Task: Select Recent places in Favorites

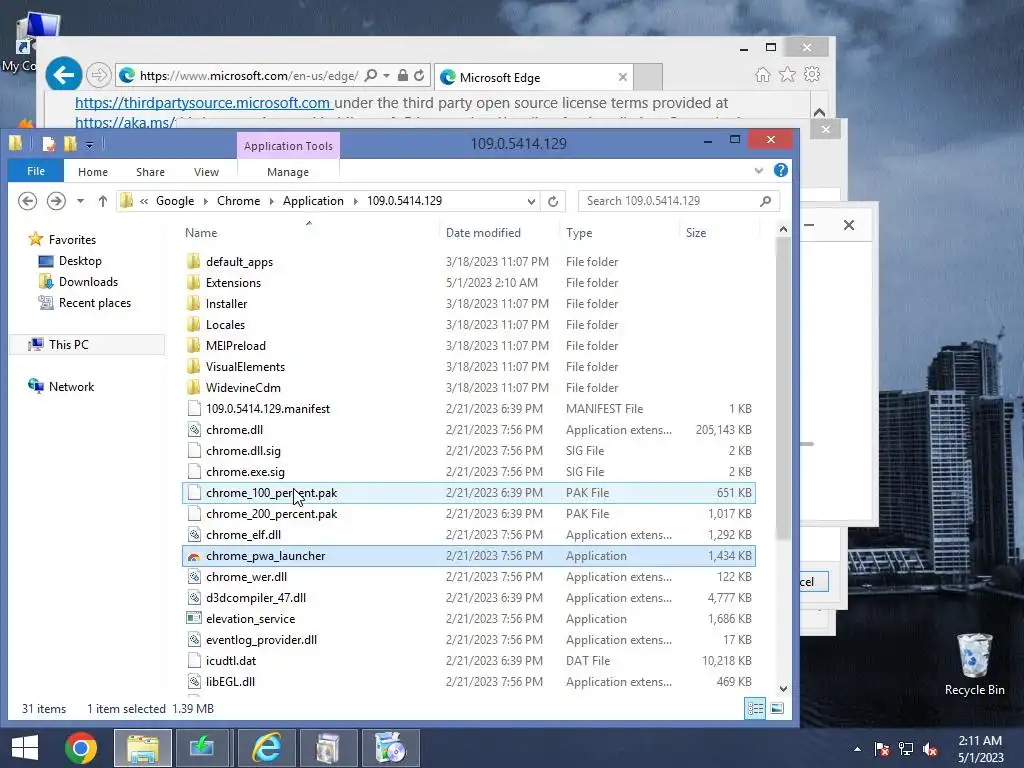Action: click(x=95, y=302)
